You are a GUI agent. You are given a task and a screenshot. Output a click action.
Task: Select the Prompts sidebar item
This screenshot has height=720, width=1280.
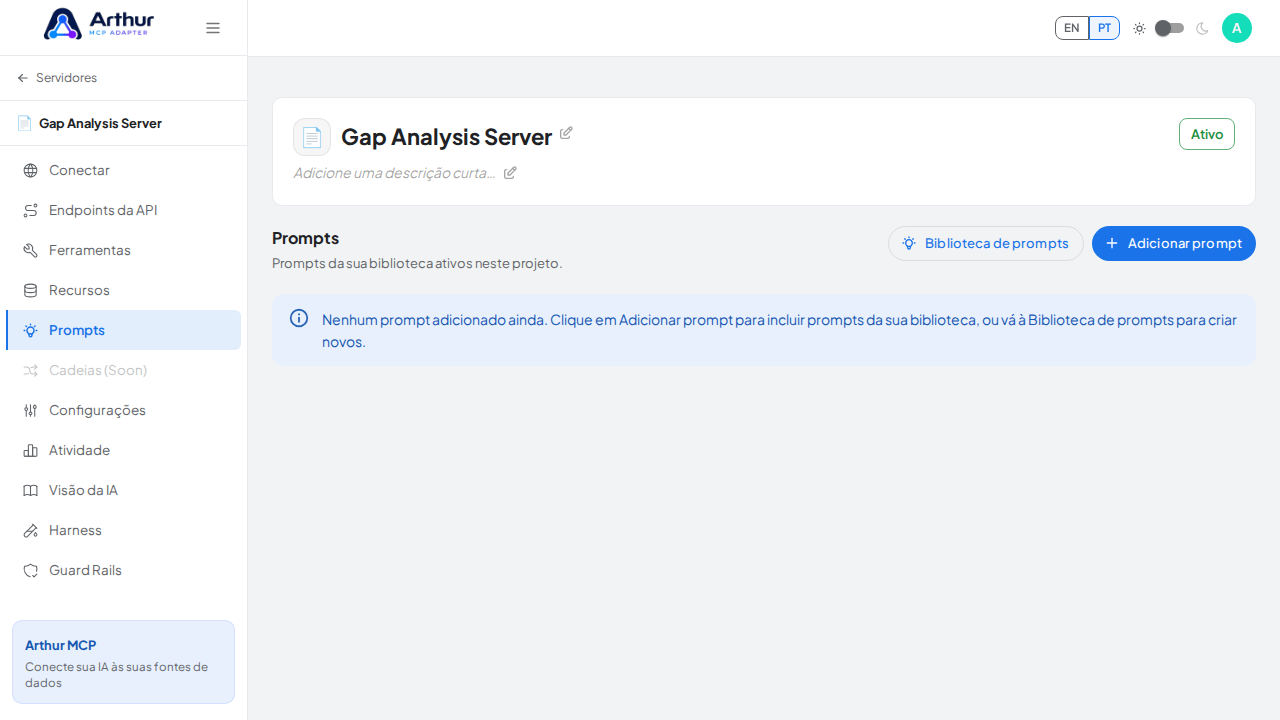click(123, 330)
